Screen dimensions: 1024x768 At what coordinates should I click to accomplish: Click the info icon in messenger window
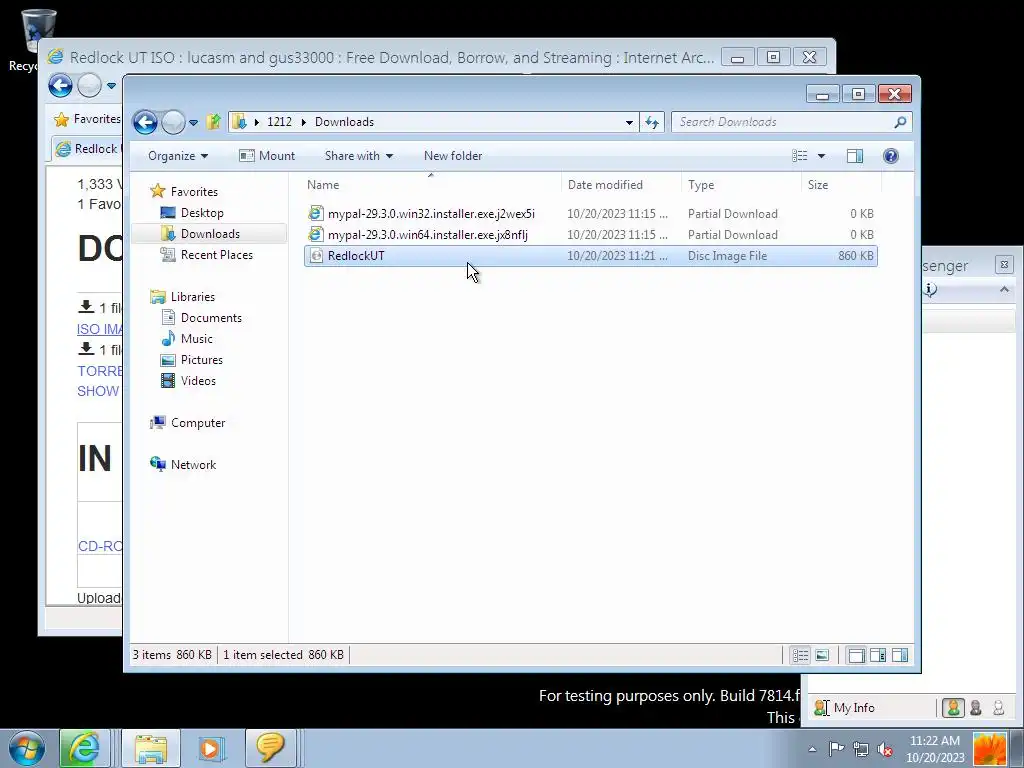point(931,289)
